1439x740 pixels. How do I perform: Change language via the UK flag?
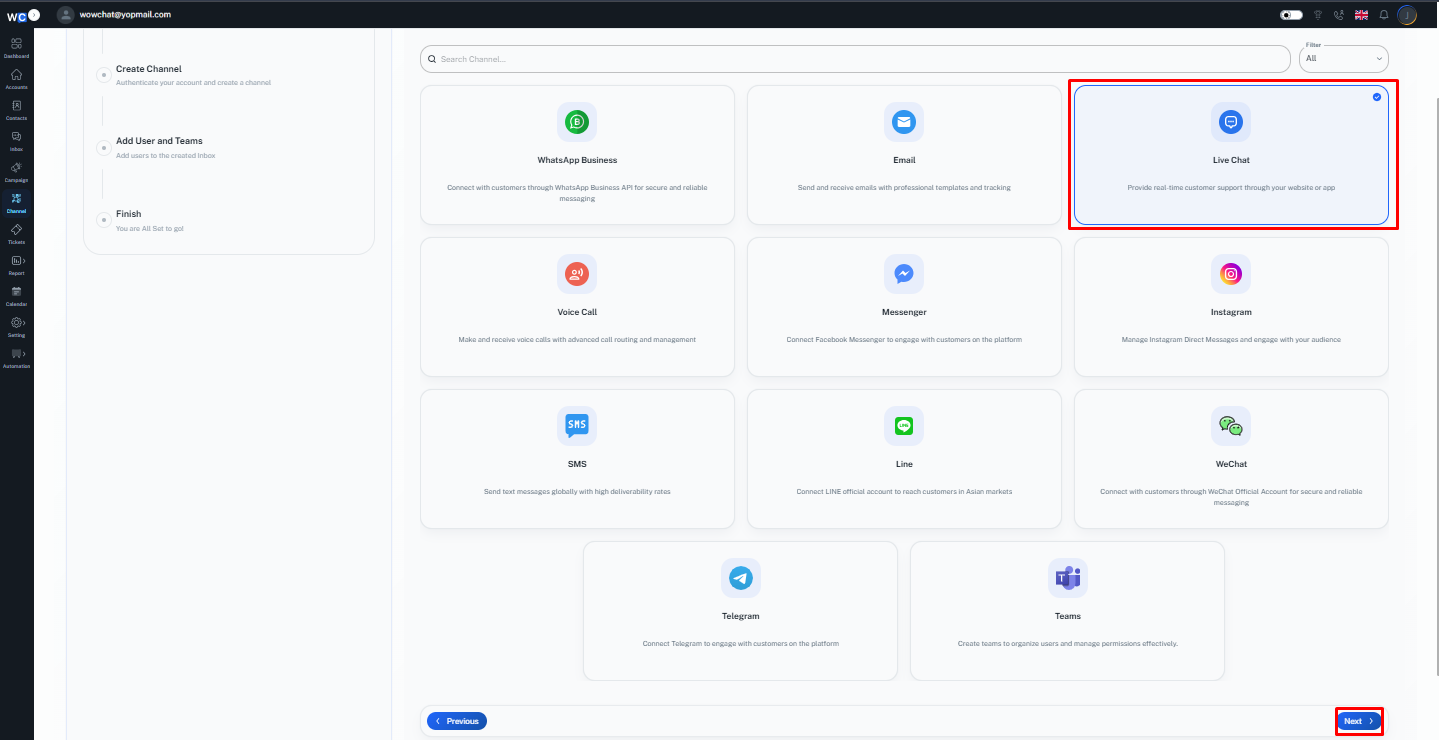(x=1361, y=15)
